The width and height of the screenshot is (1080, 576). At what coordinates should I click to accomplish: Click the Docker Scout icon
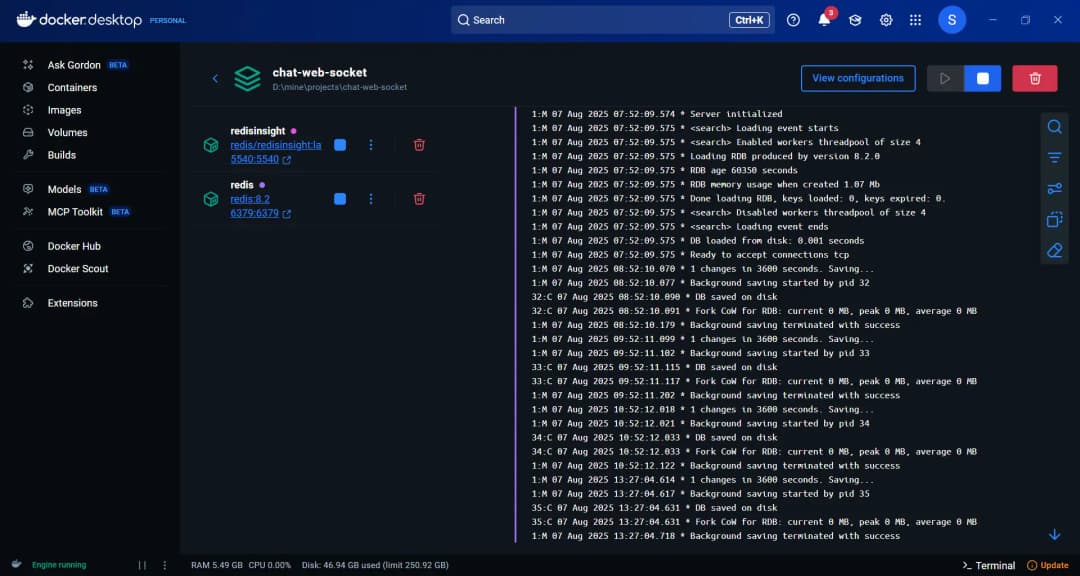(x=28, y=269)
